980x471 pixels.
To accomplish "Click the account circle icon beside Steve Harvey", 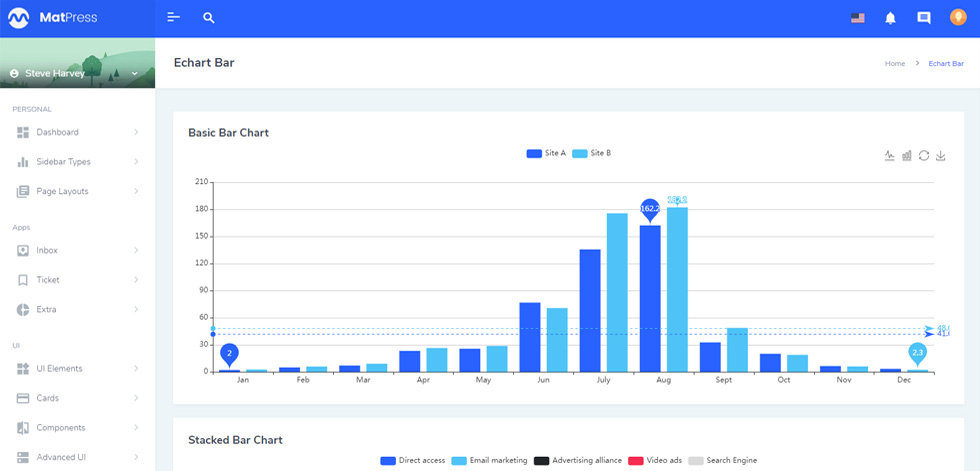I will 14,74.
